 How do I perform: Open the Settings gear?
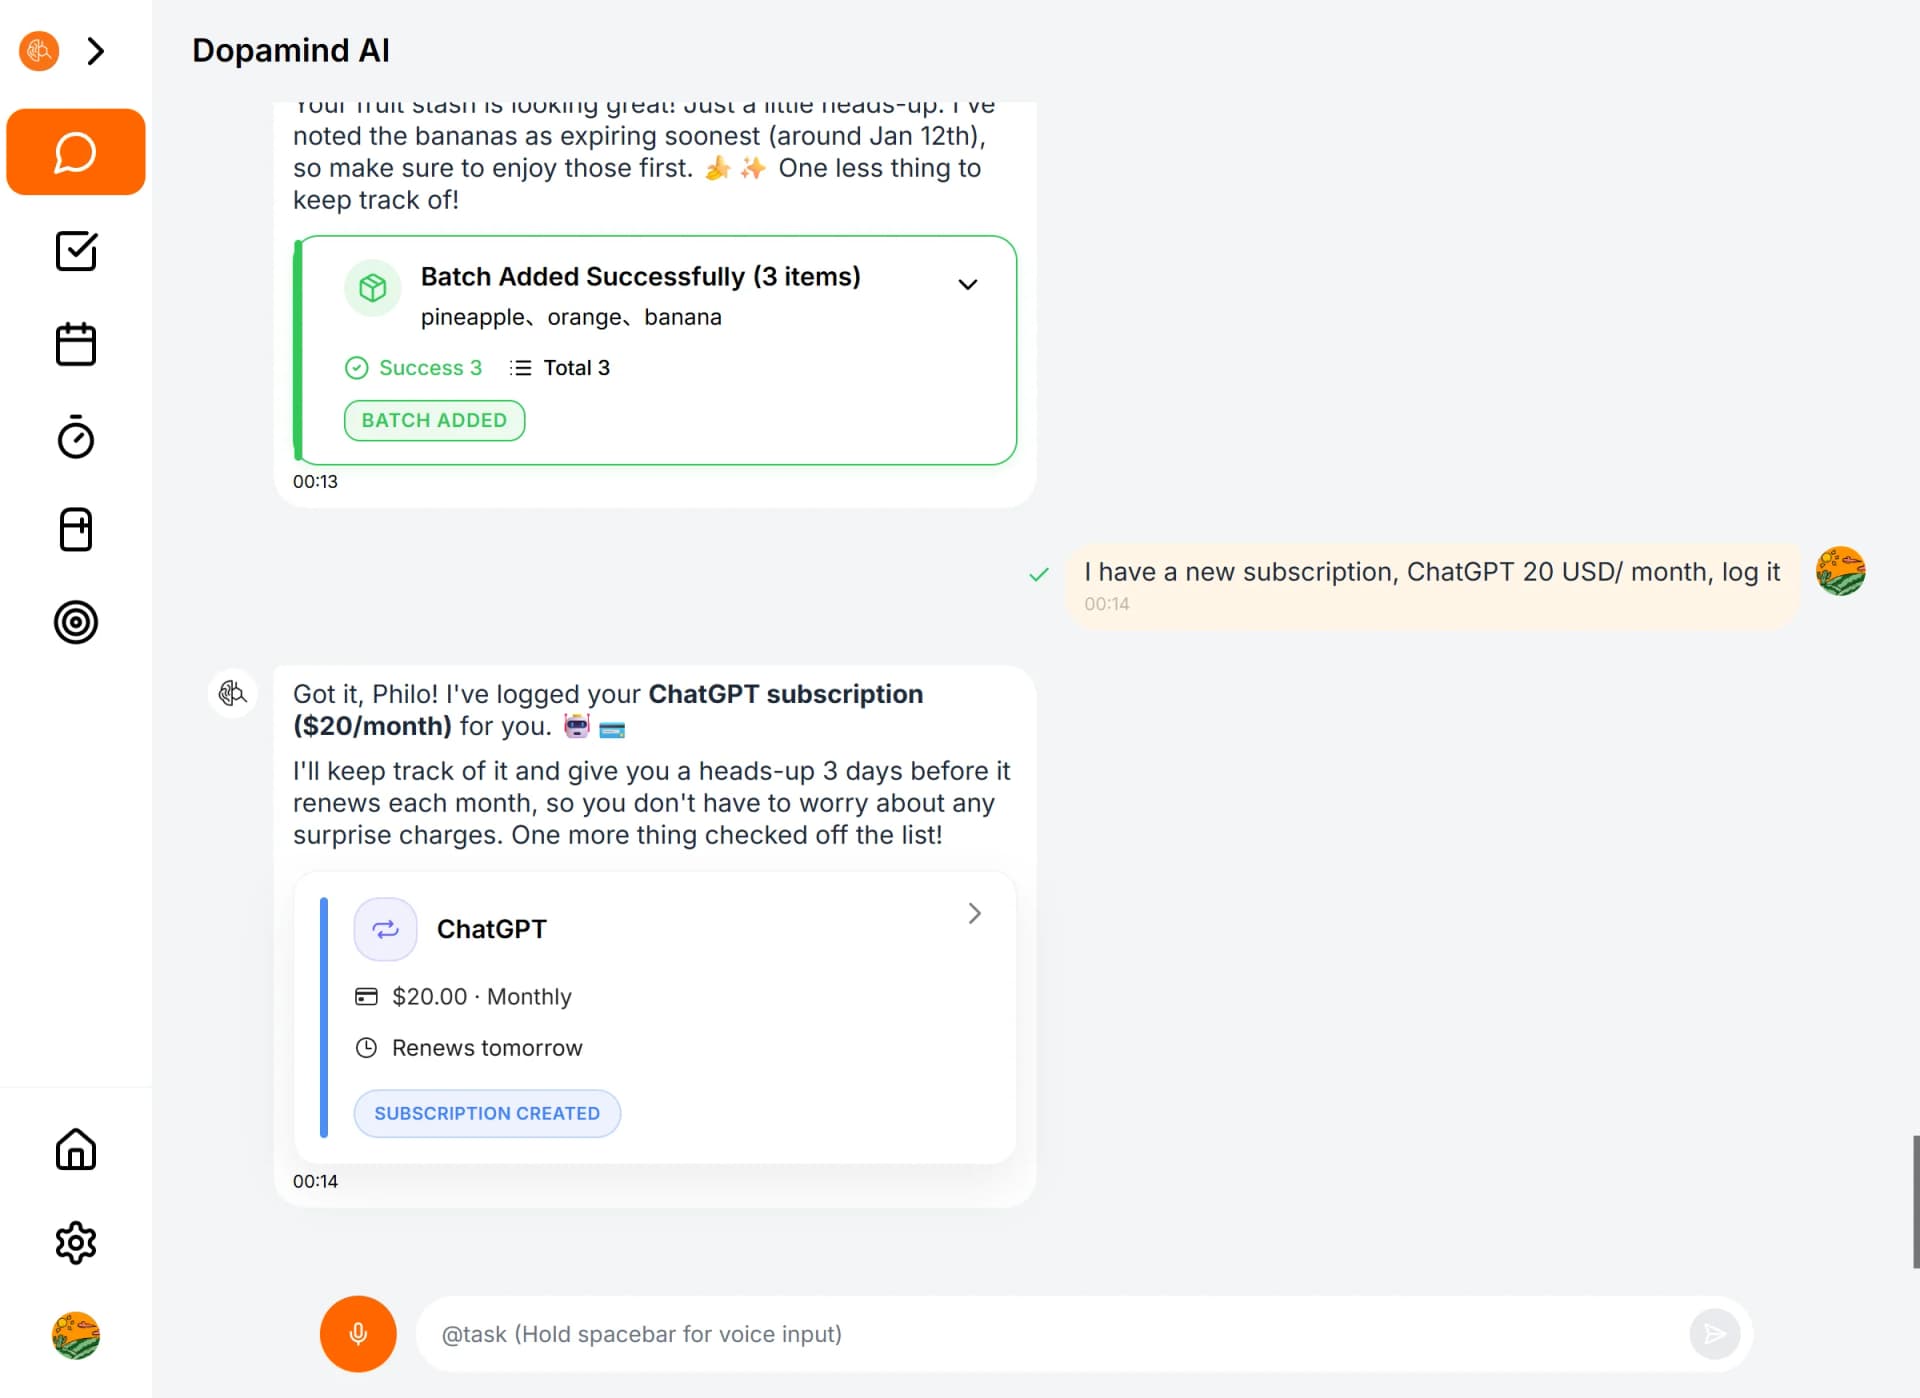coord(75,1243)
